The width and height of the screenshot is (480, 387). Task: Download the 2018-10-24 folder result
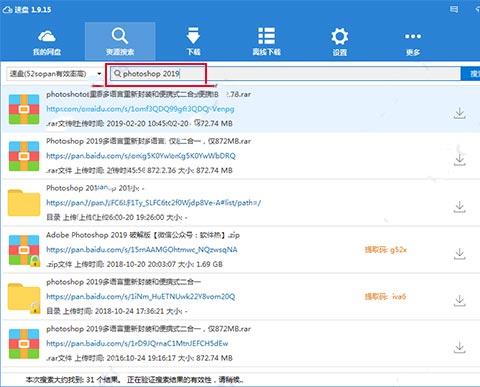(460, 301)
